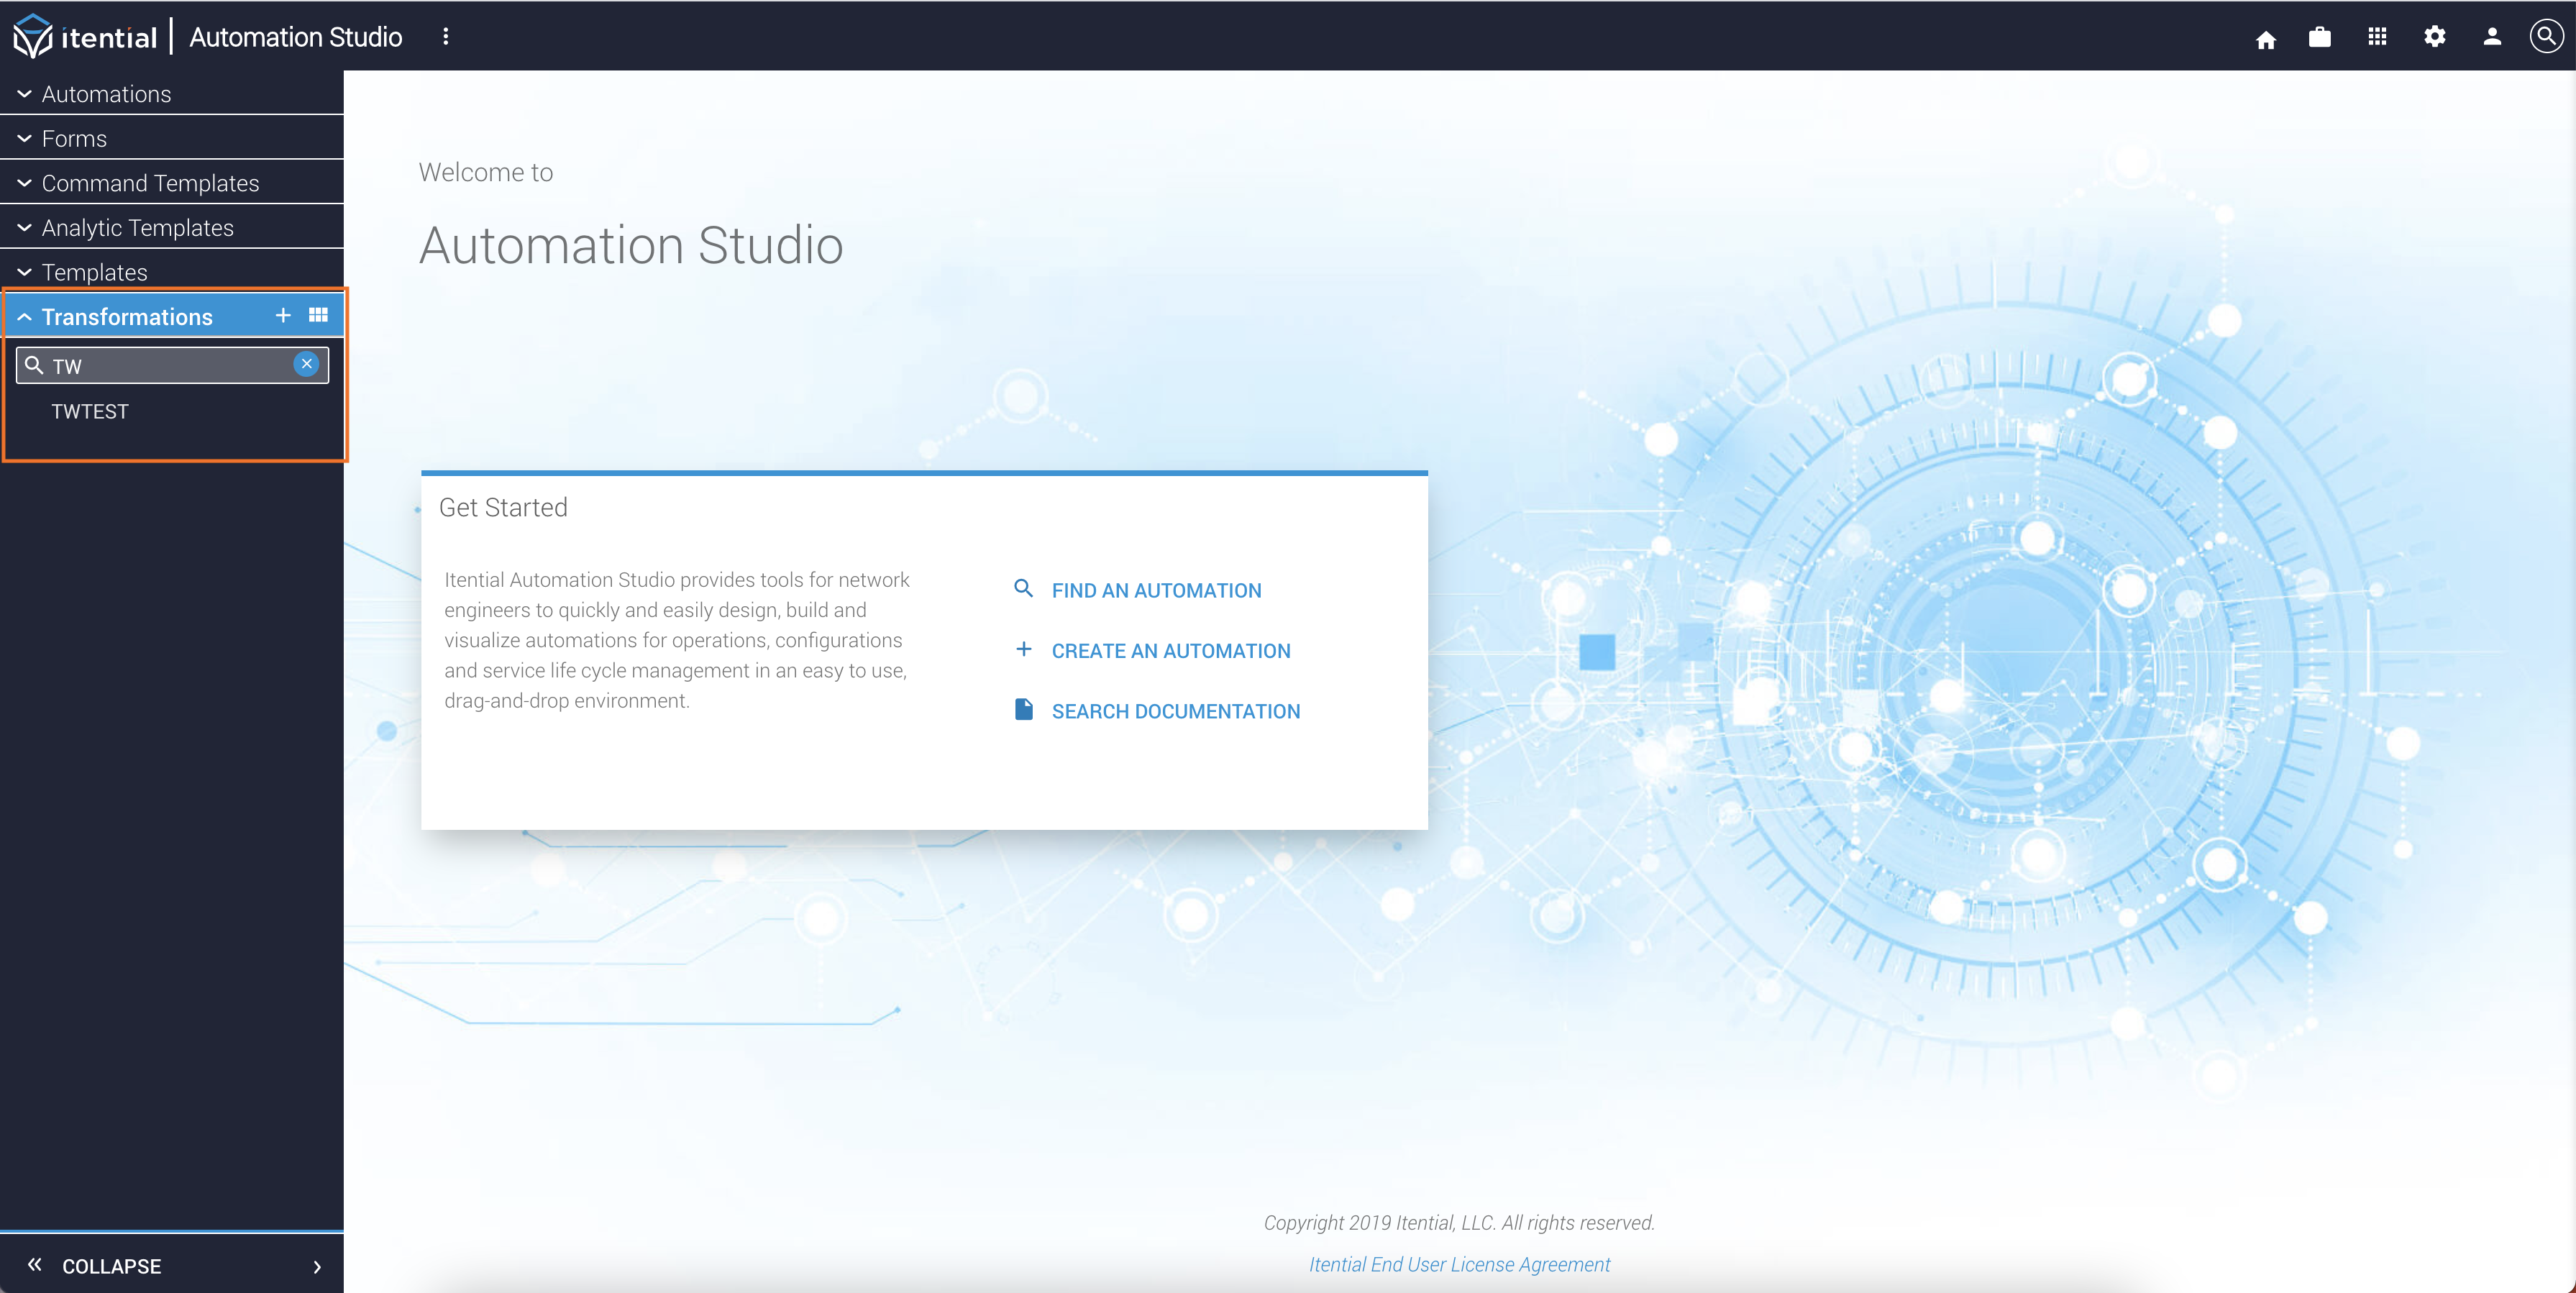Screen dimensions: 2576x1293
Task: Open the apps grid icon
Action: pyautogui.click(x=2378, y=37)
